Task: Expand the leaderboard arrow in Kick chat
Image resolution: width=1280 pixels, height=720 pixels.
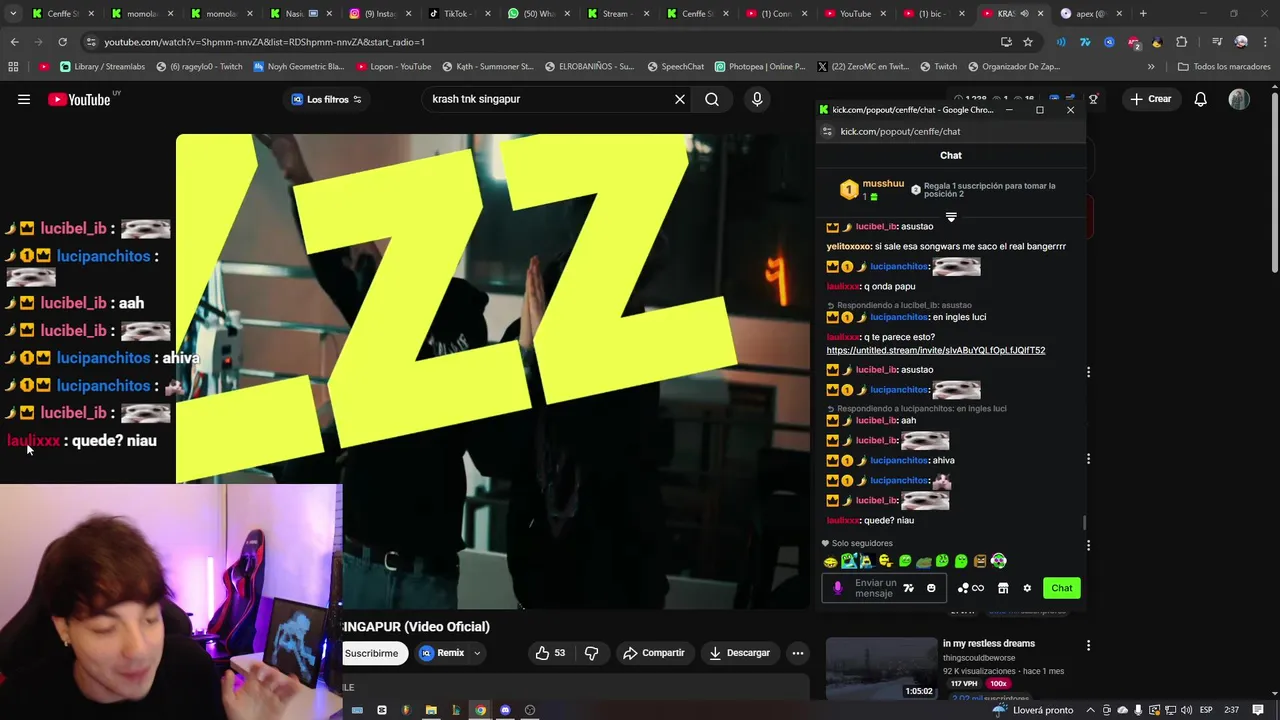Action: pyautogui.click(x=951, y=217)
